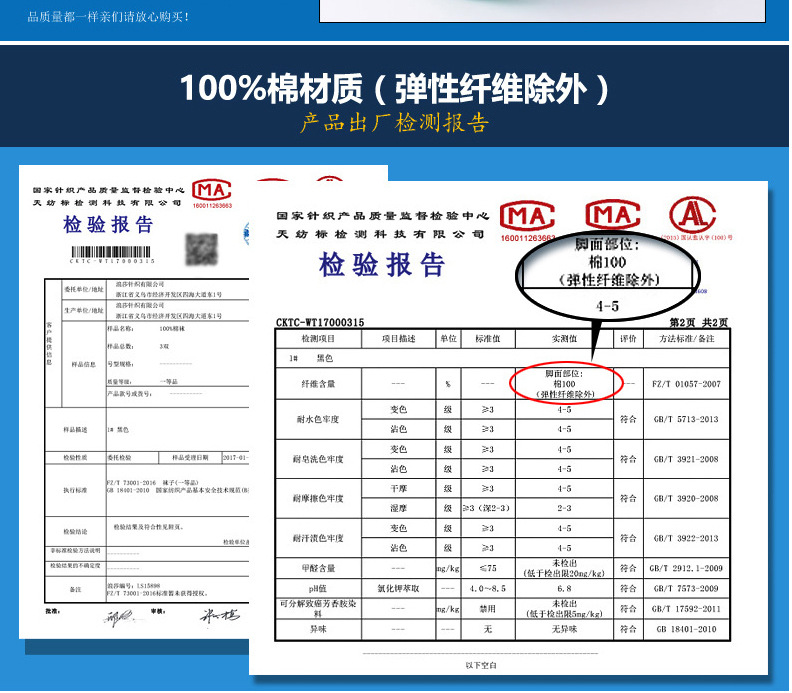Click the standard "GB 18401-2010"
This screenshot has height=693, width=792.
click(686, 629)
